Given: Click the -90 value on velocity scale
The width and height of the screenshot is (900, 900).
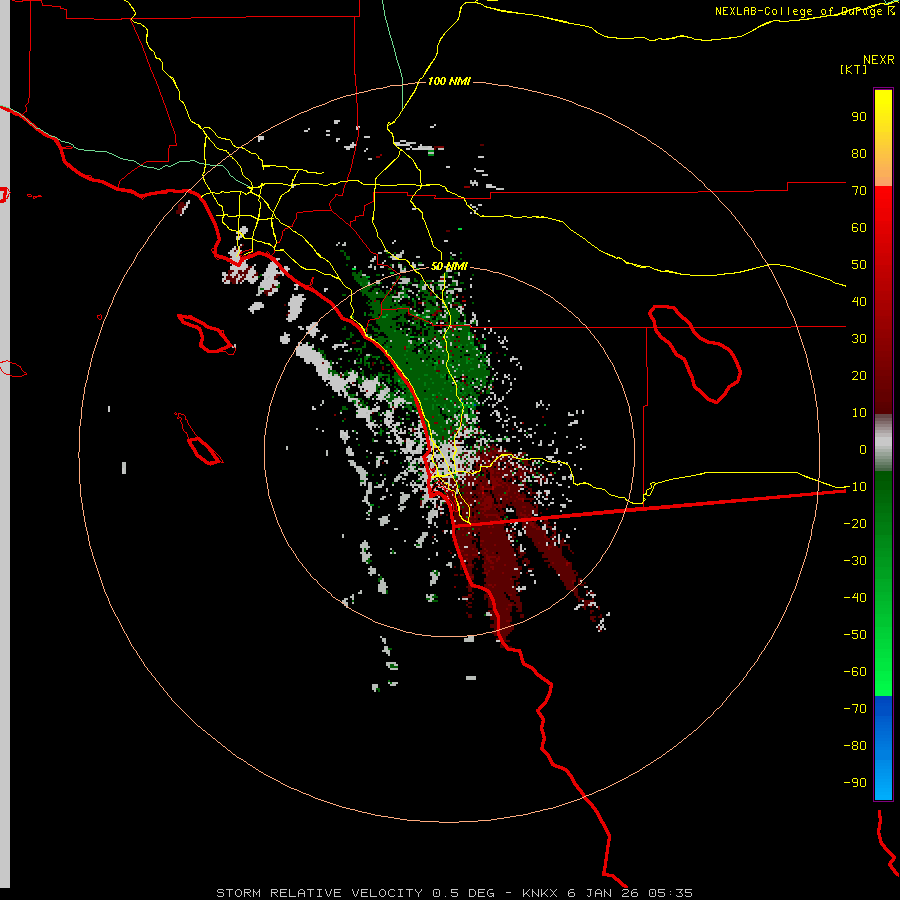Looking at the screenshot, I should [x=855, y=782].
